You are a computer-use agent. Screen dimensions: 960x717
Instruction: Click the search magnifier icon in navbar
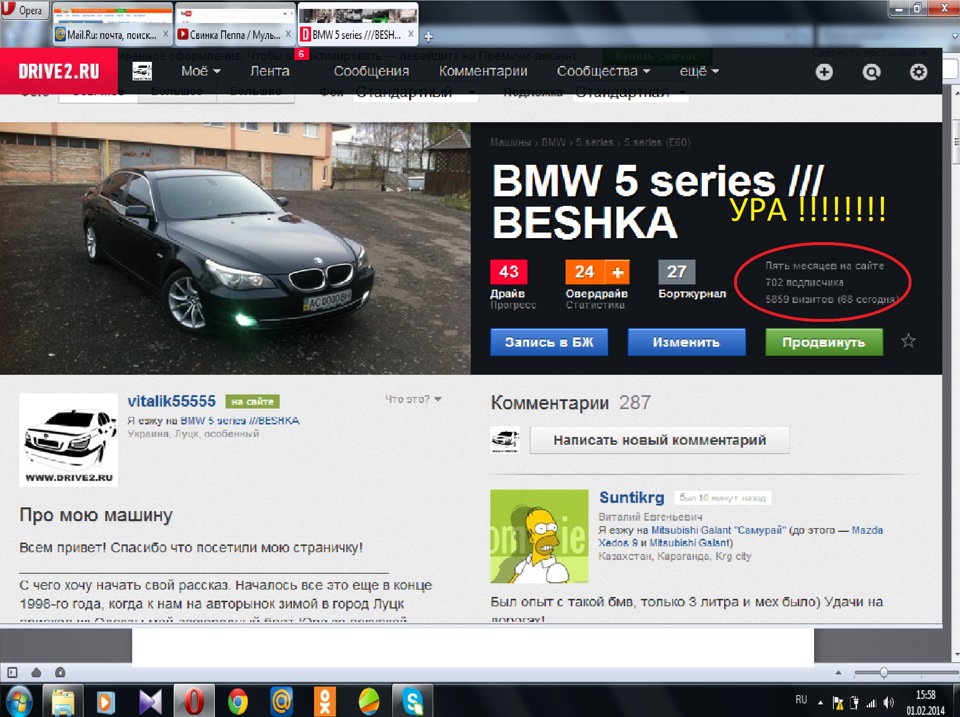[871, 72]
